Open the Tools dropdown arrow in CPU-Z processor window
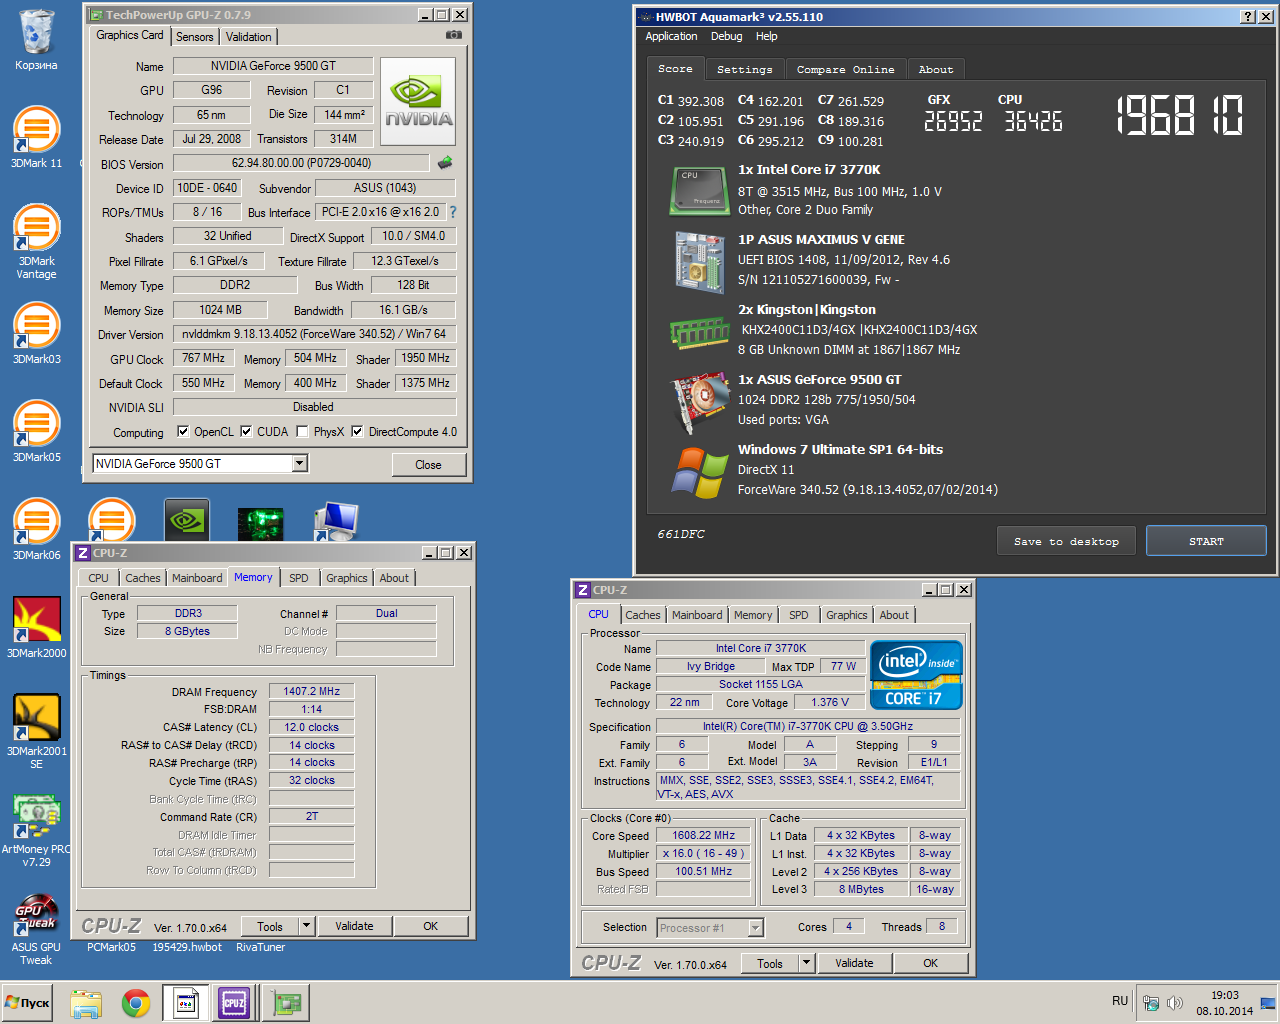 807,963
